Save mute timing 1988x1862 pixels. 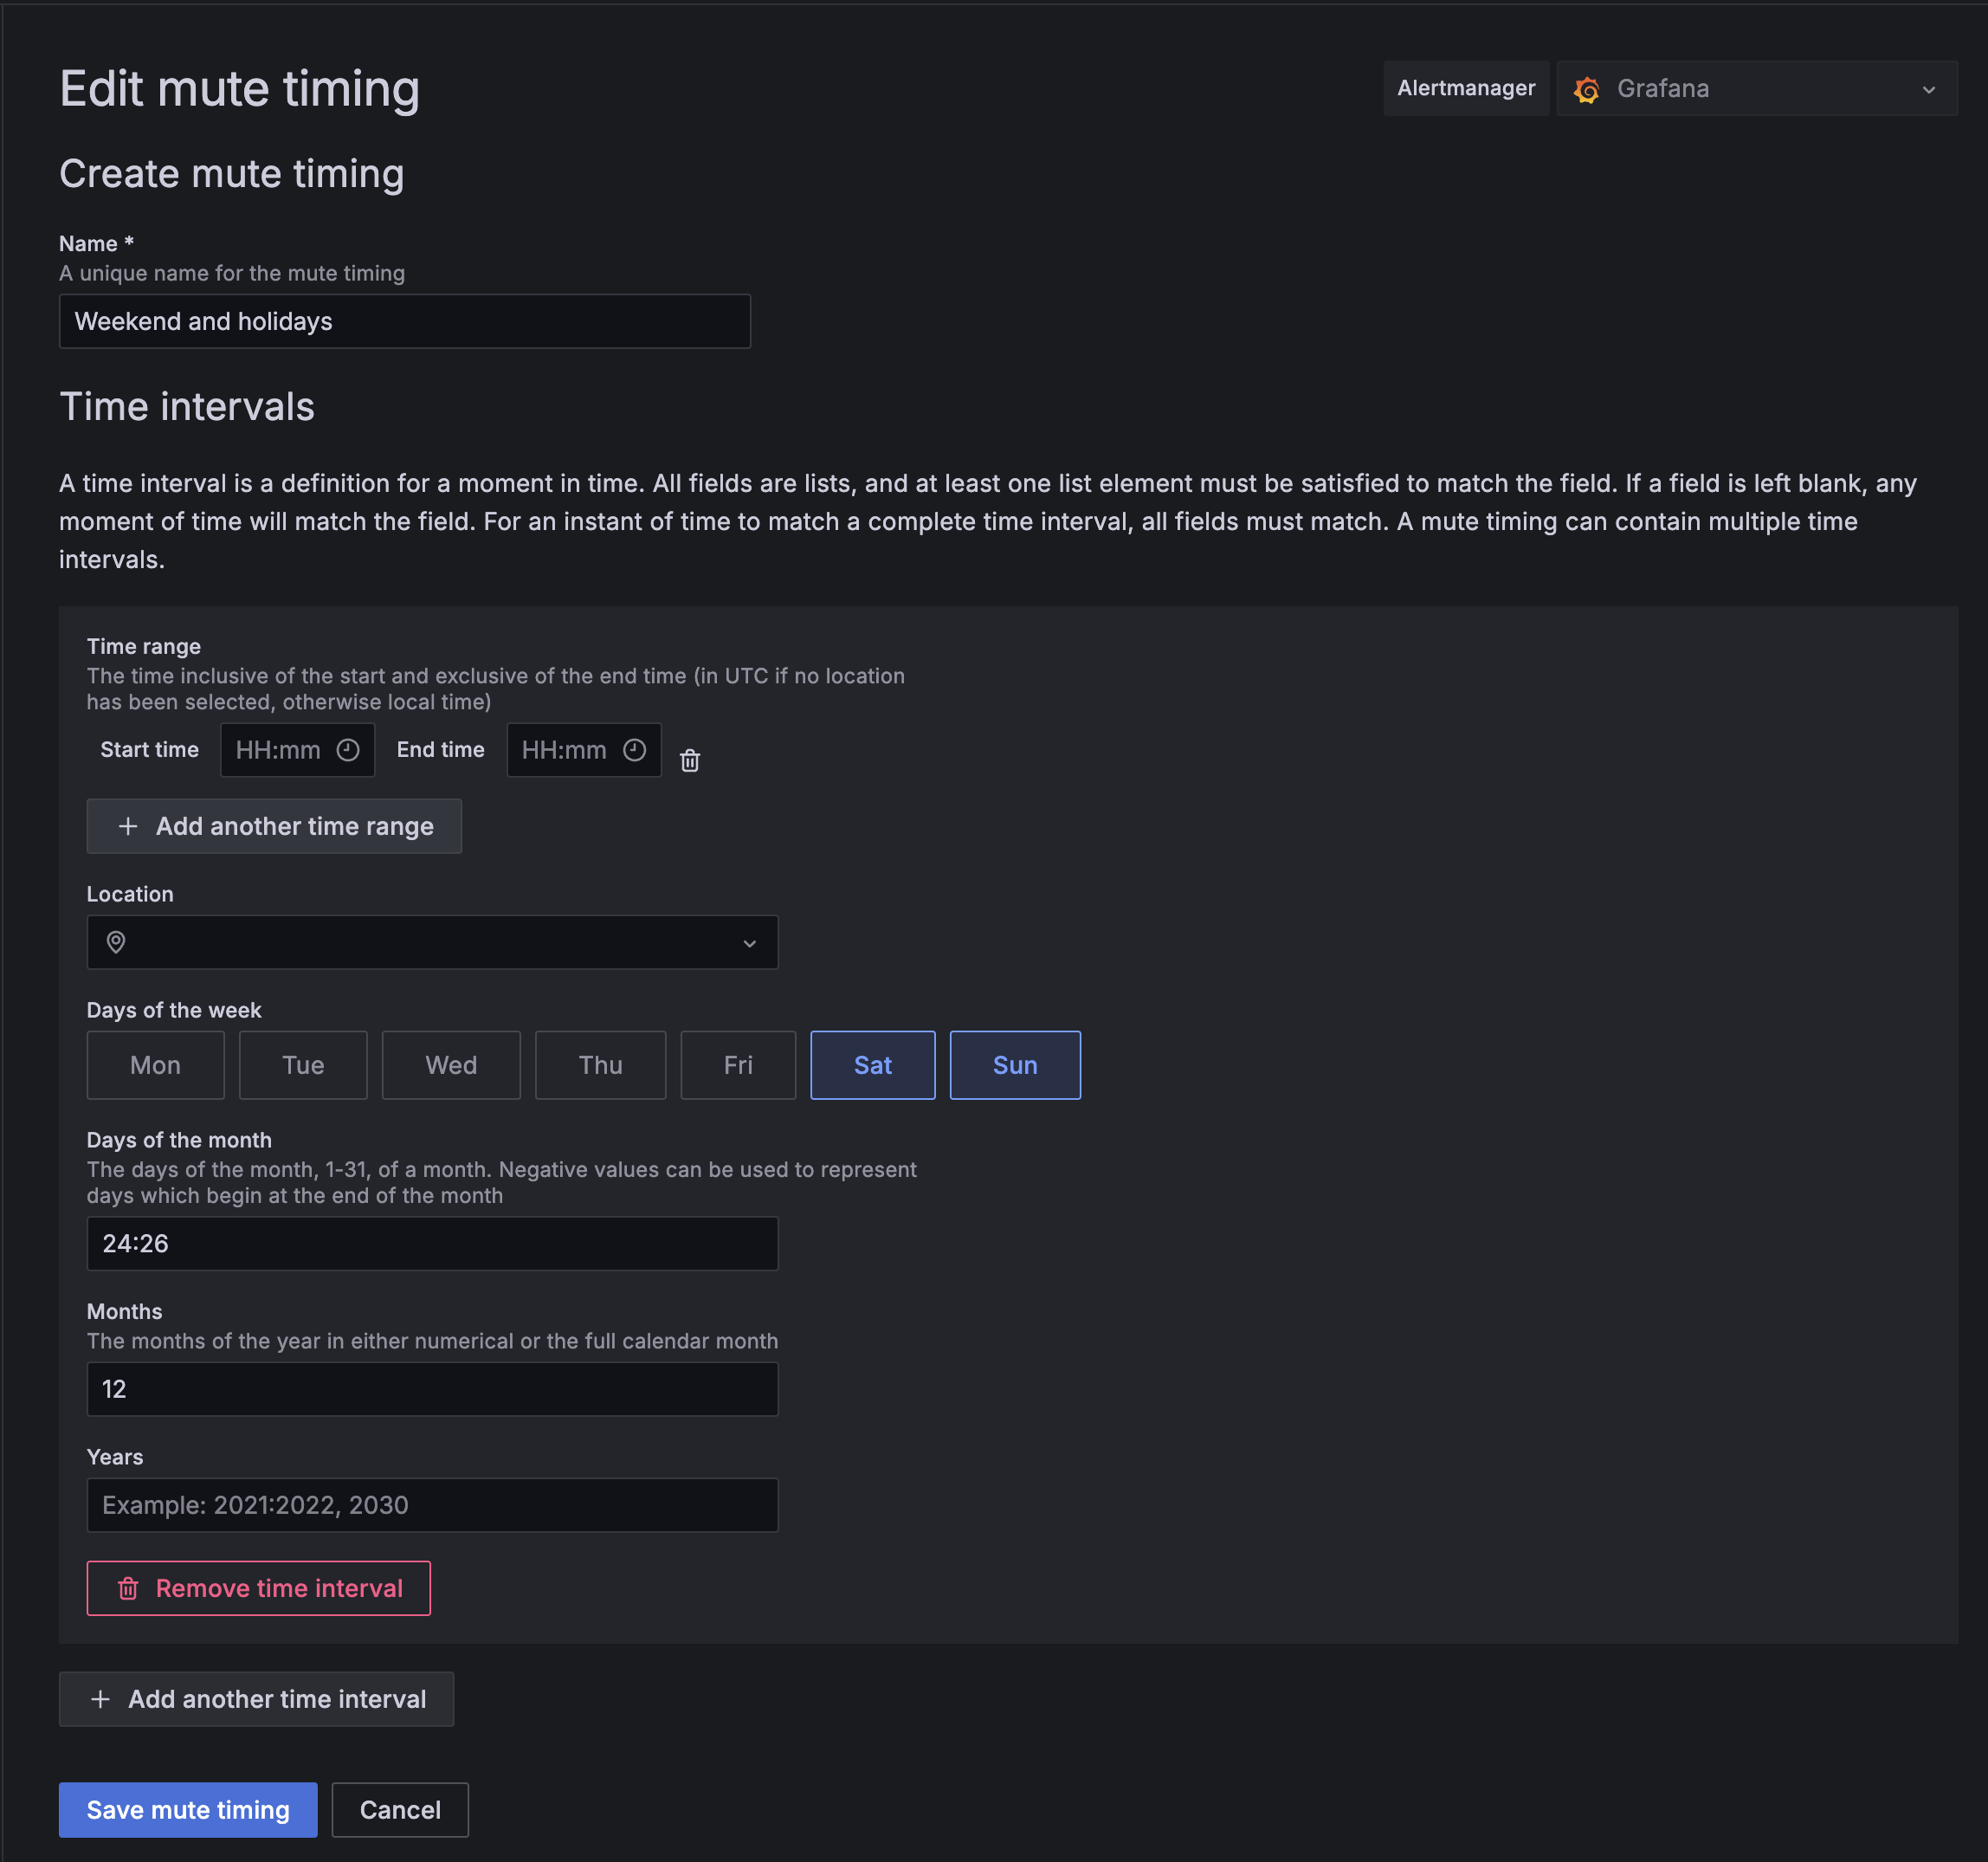point(188,1810)
